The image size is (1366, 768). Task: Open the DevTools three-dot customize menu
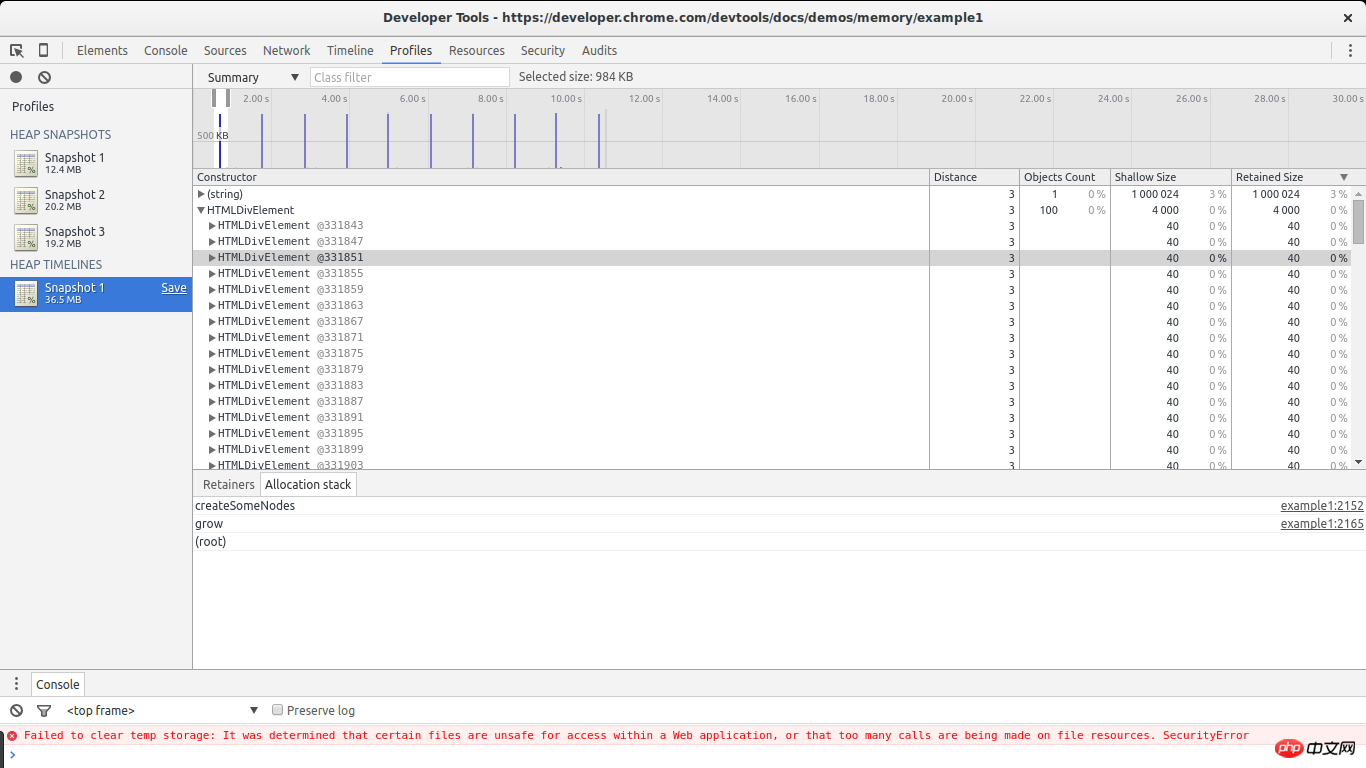[1349, 50]
